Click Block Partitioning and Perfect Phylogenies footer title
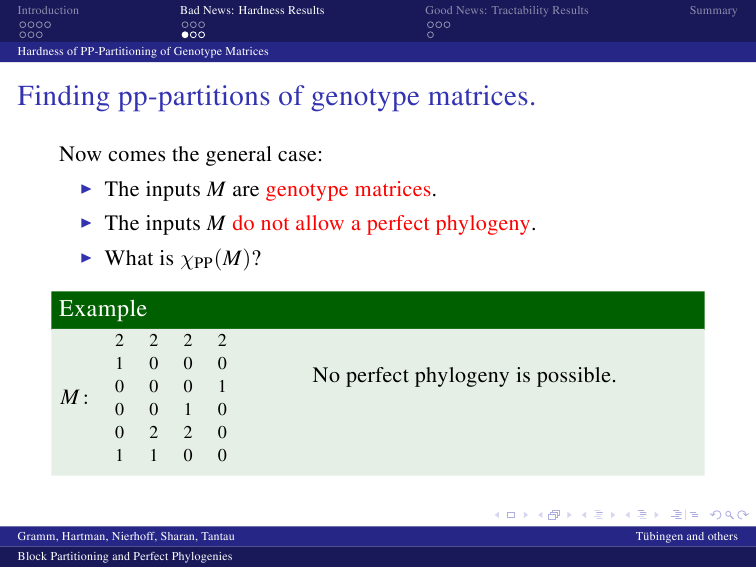The height and width of the screenshot is (567, 756). (125, 556)
